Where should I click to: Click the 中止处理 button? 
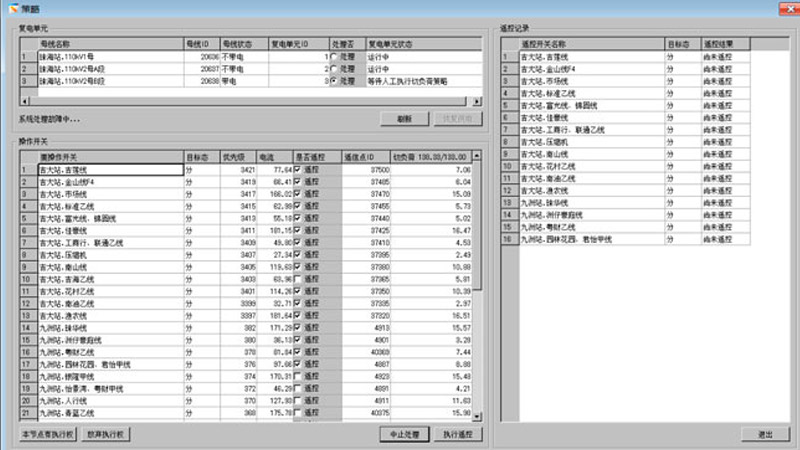click(405, 435)
